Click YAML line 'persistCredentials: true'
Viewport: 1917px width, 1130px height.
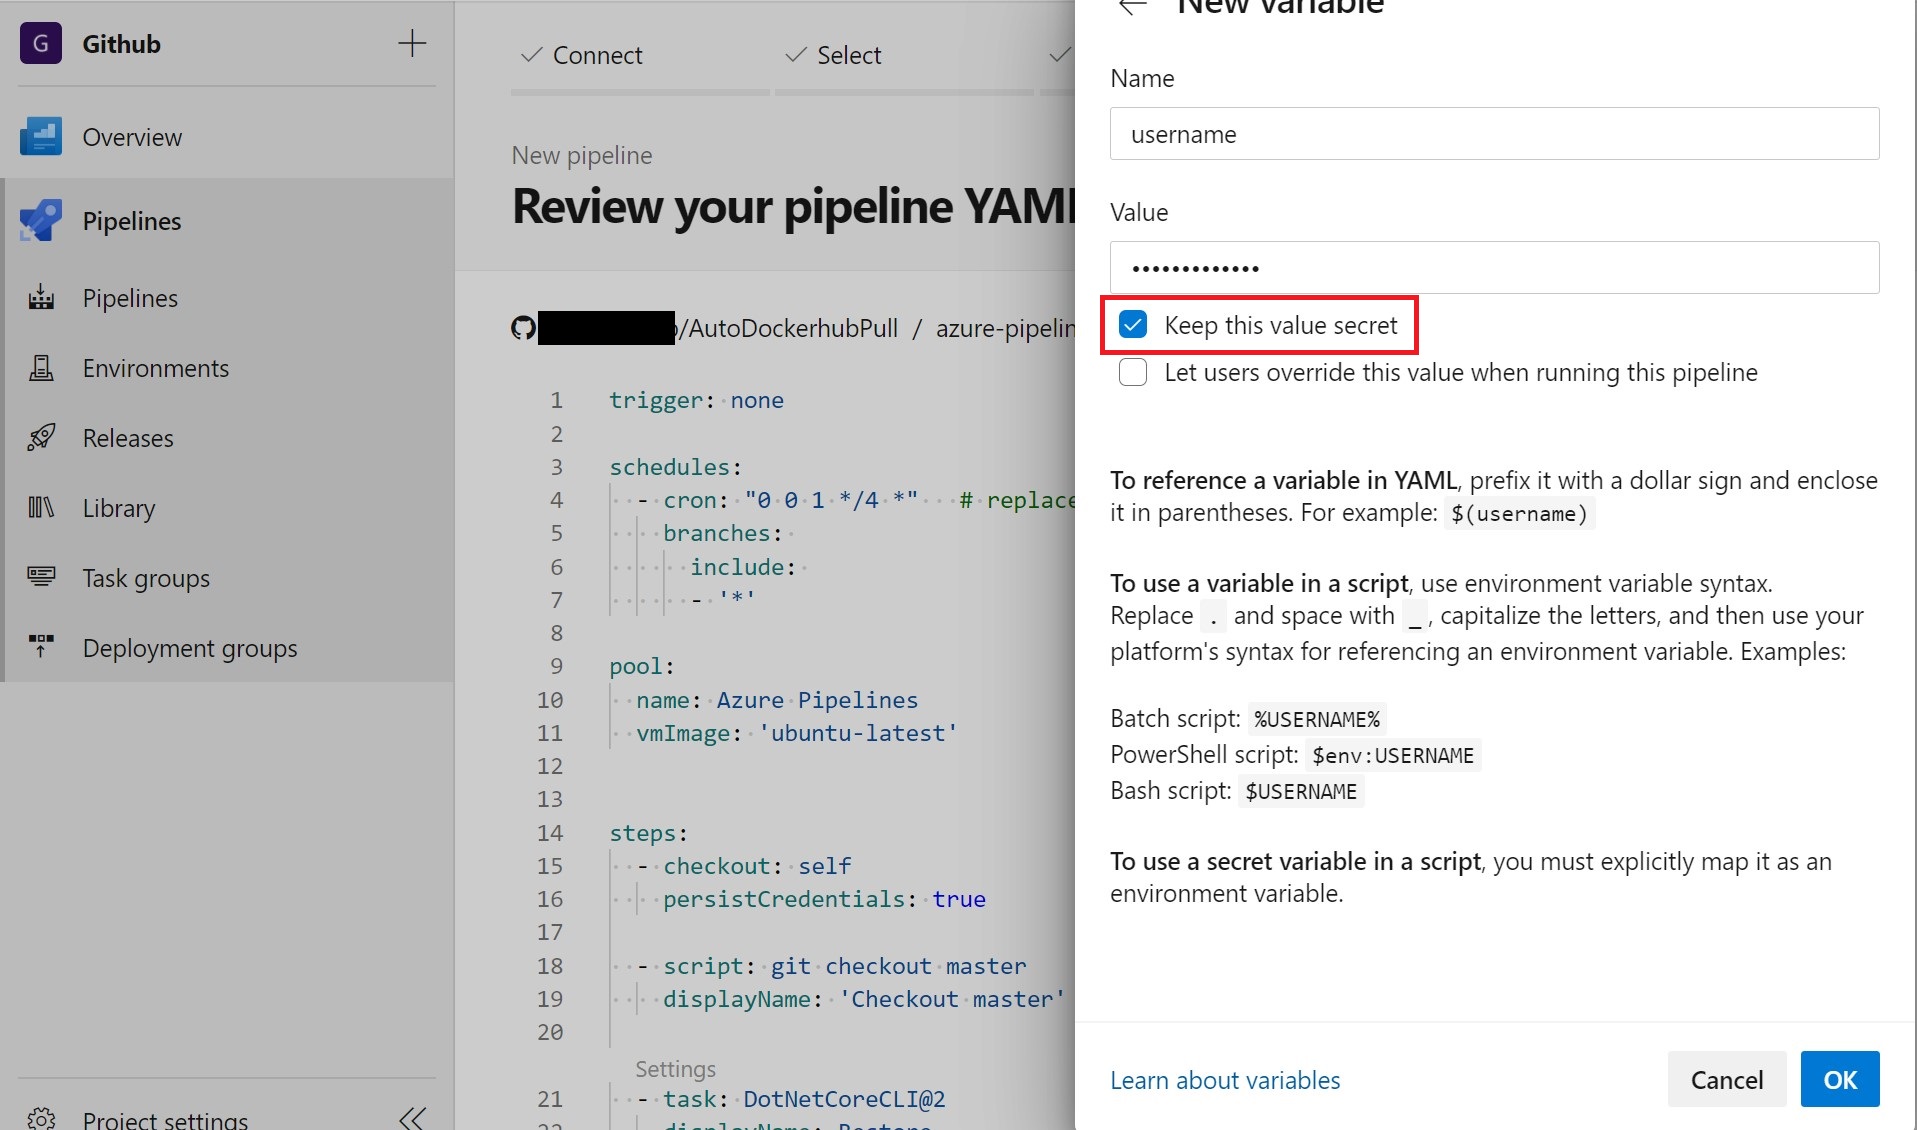pyautogui.click(x=824, y=899)
